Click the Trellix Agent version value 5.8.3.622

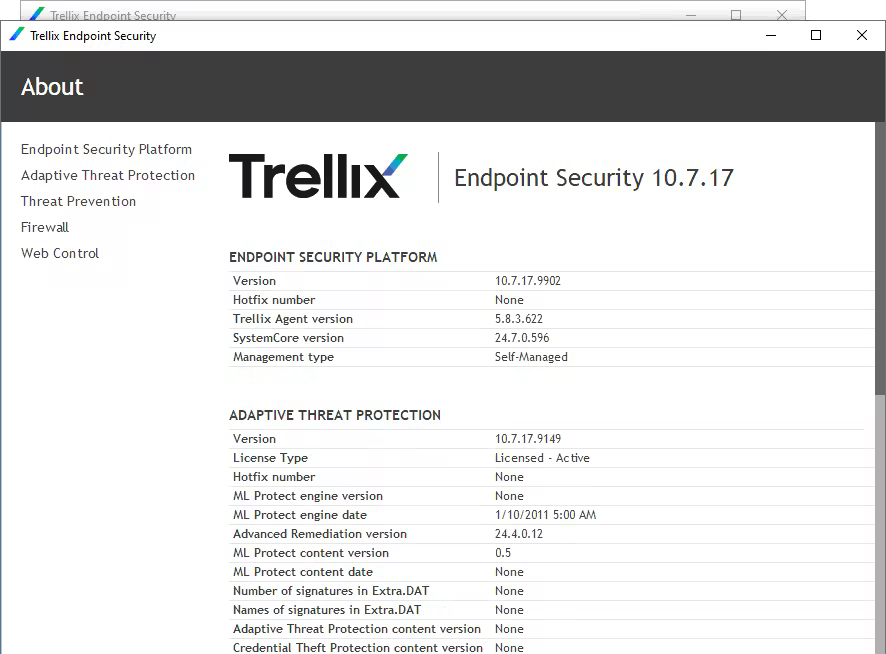(519, 319)
